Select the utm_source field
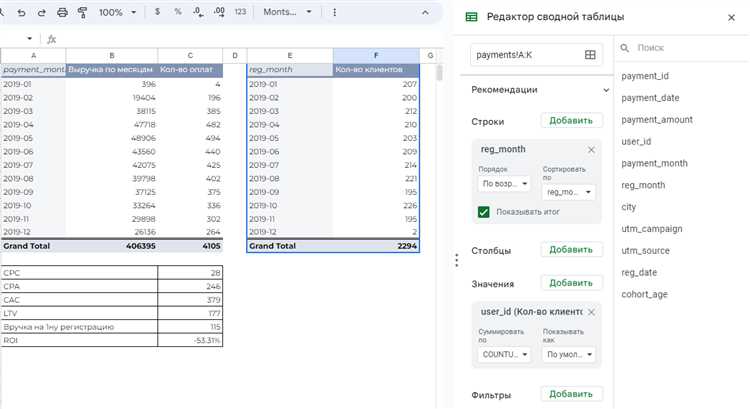Image resolution: width=750 pixels, height=409 pixels. [x=645, y=251]
